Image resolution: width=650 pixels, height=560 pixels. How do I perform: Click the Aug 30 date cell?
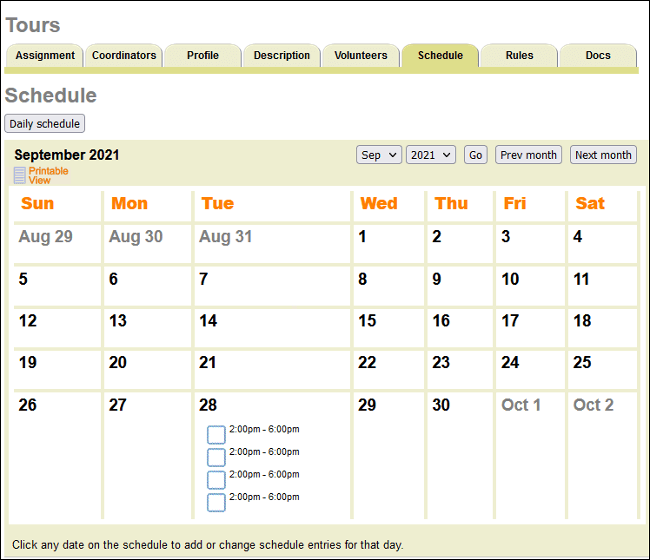point(136,237)
